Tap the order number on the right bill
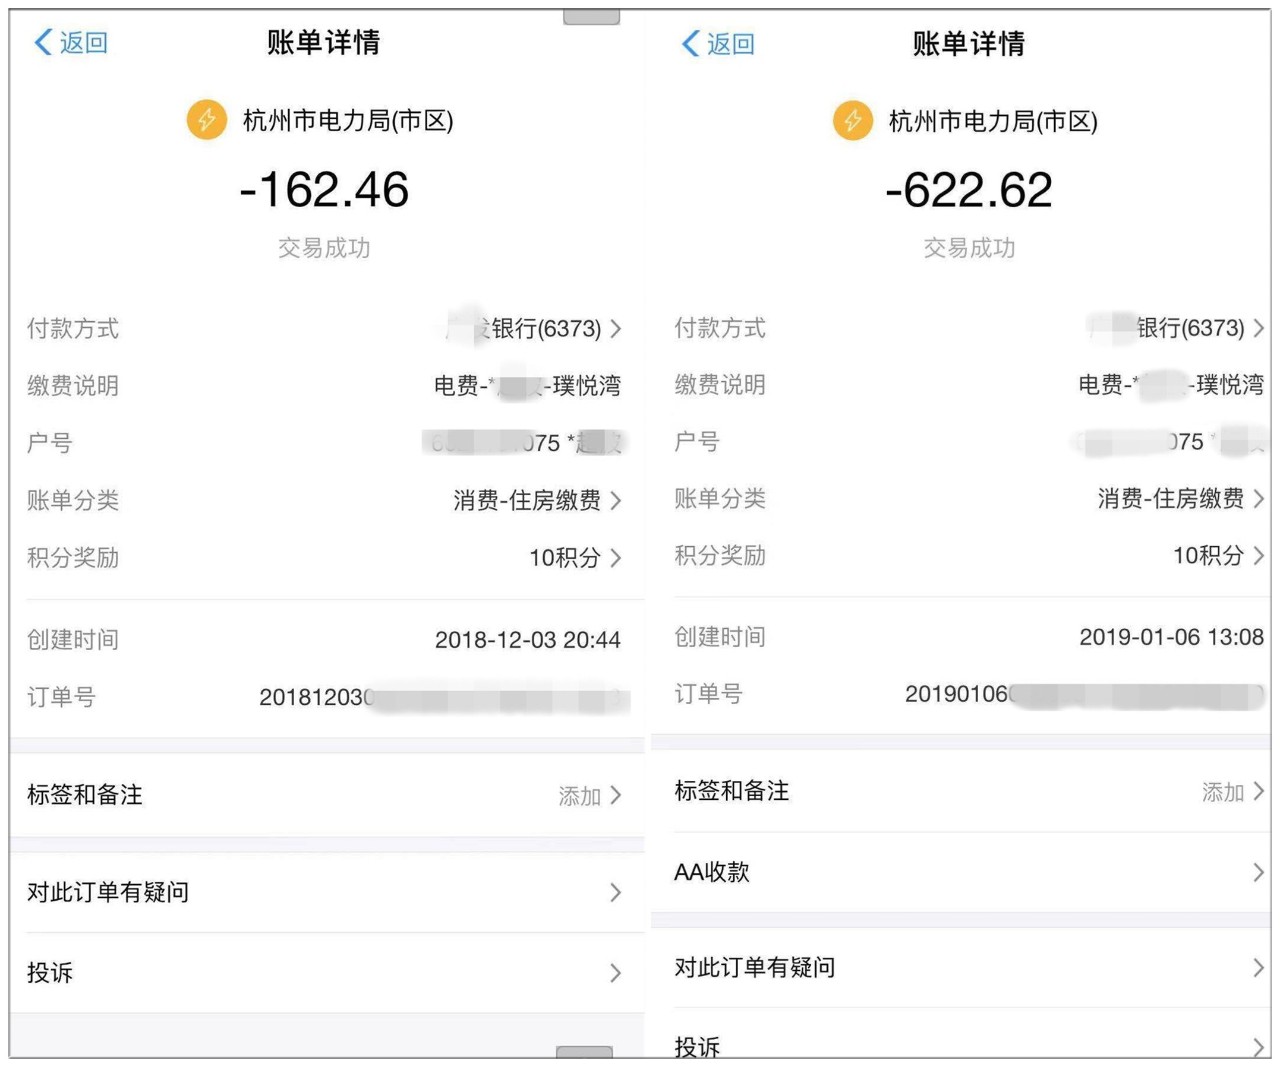This screenshot has height=1067, width=1280. click(1084, 694)
